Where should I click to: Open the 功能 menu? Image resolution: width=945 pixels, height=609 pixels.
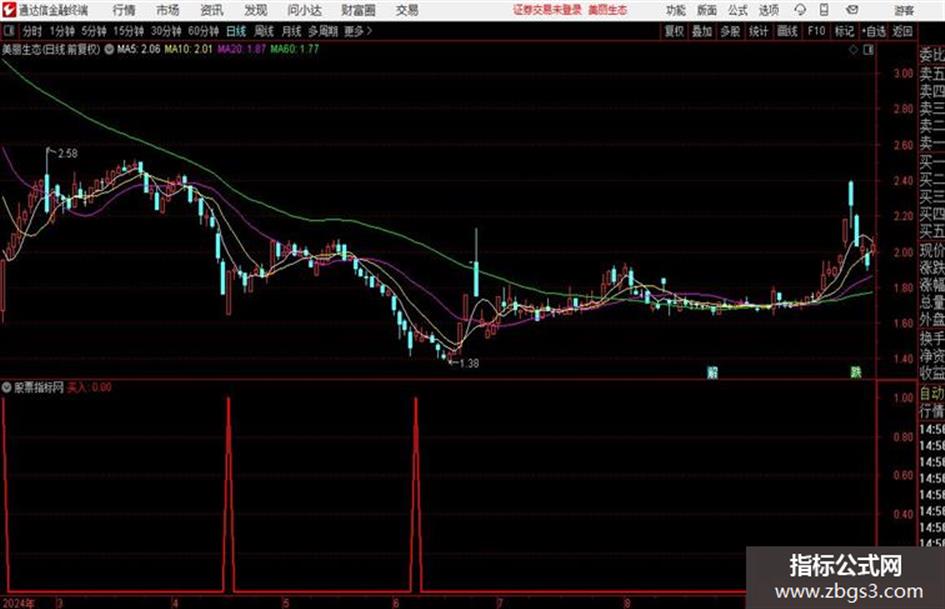[676, 10]
